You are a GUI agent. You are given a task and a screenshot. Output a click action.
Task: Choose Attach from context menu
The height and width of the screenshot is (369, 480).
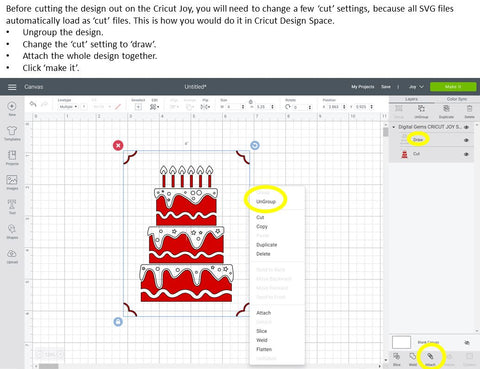263,313
